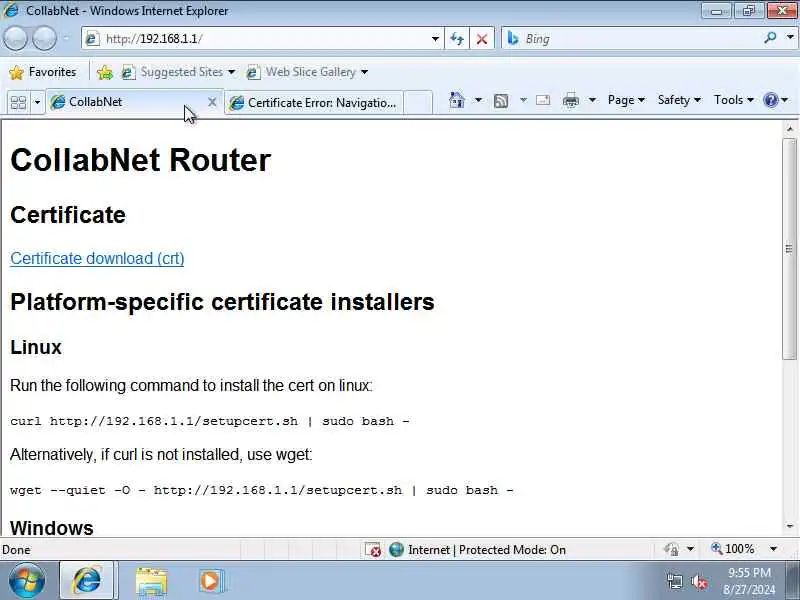The height and width of the screenshot is (600, 800).
Task: Click the Forward navigation button
Action: coord(44,38)
